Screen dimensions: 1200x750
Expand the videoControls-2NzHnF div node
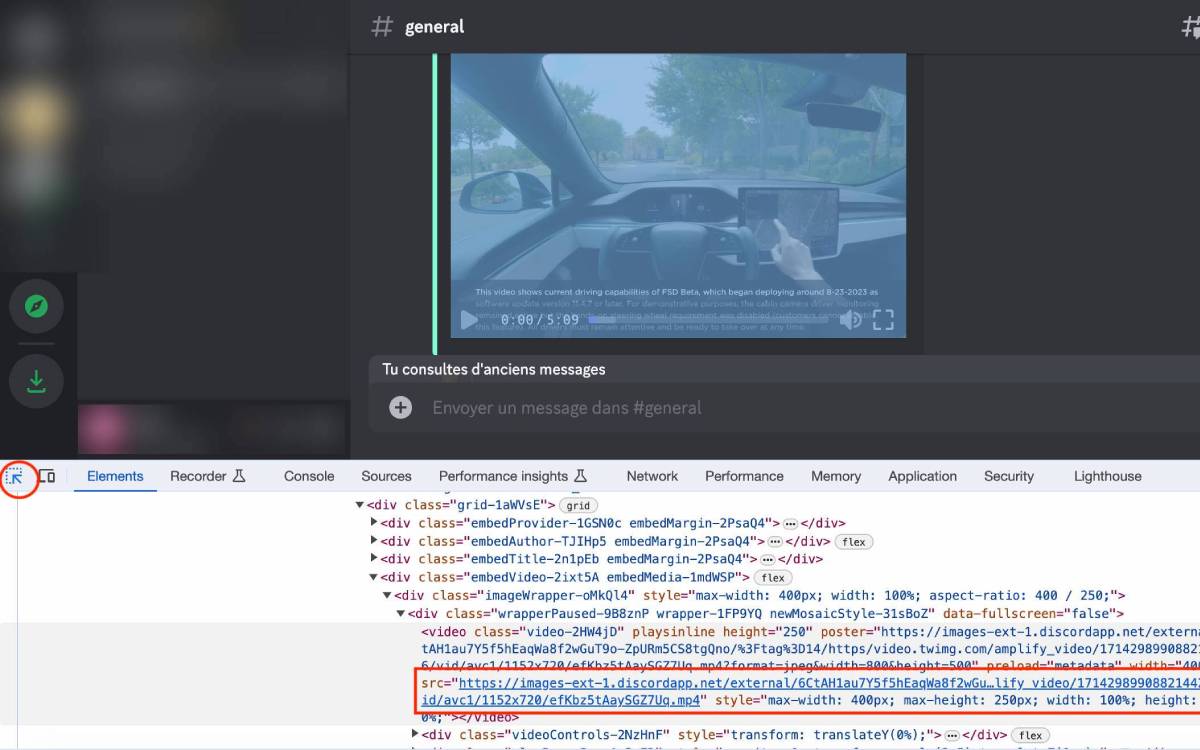pyautogui.click(x=415, y=735)
